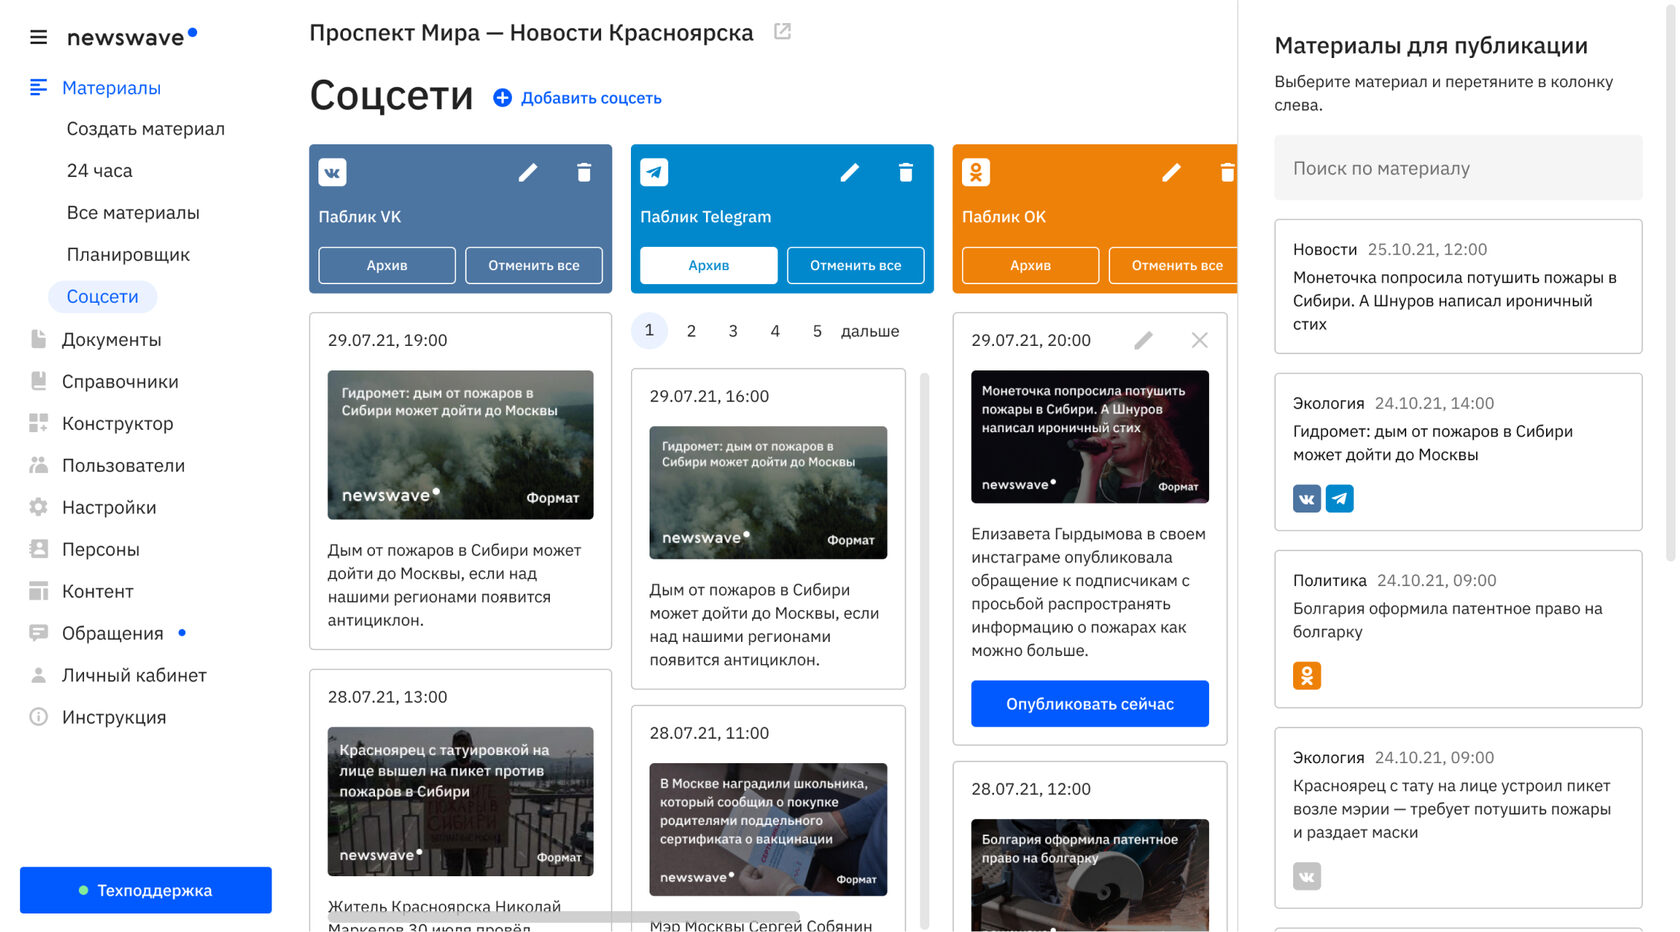Click Отменить все for Паблик OK
Viewport: 1680px width, 932px height.
(1173, 265)
